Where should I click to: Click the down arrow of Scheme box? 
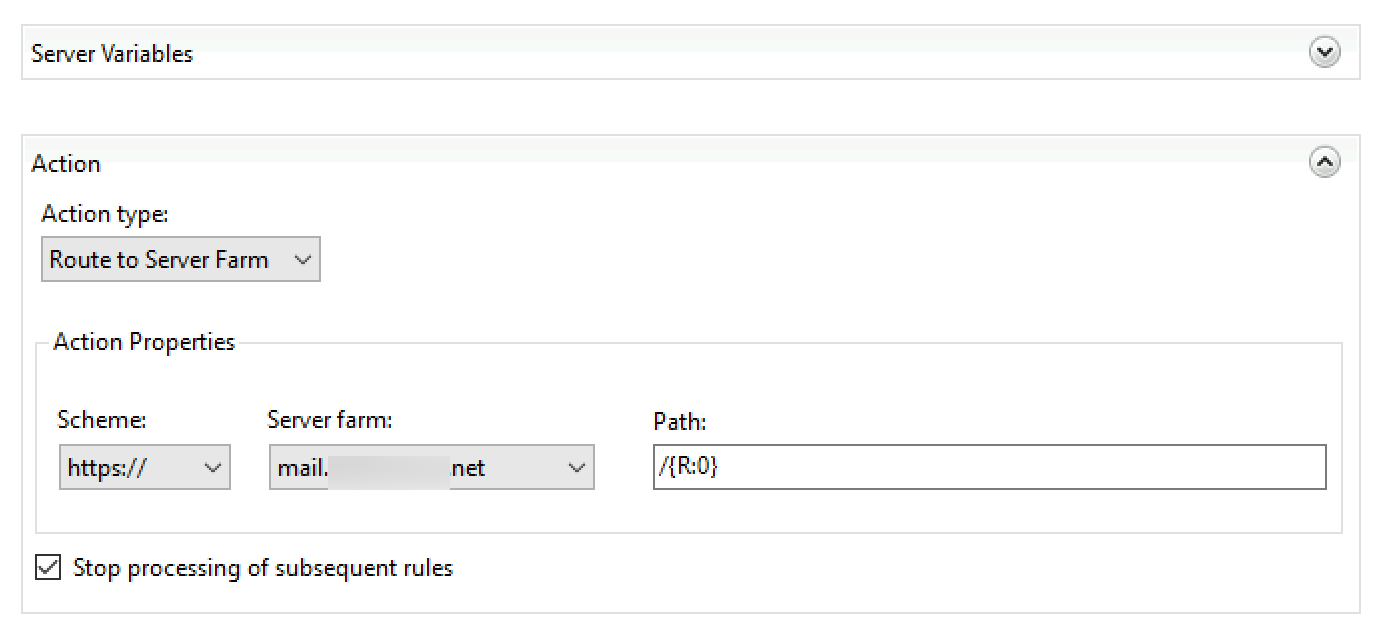click(x=212, y=467)
